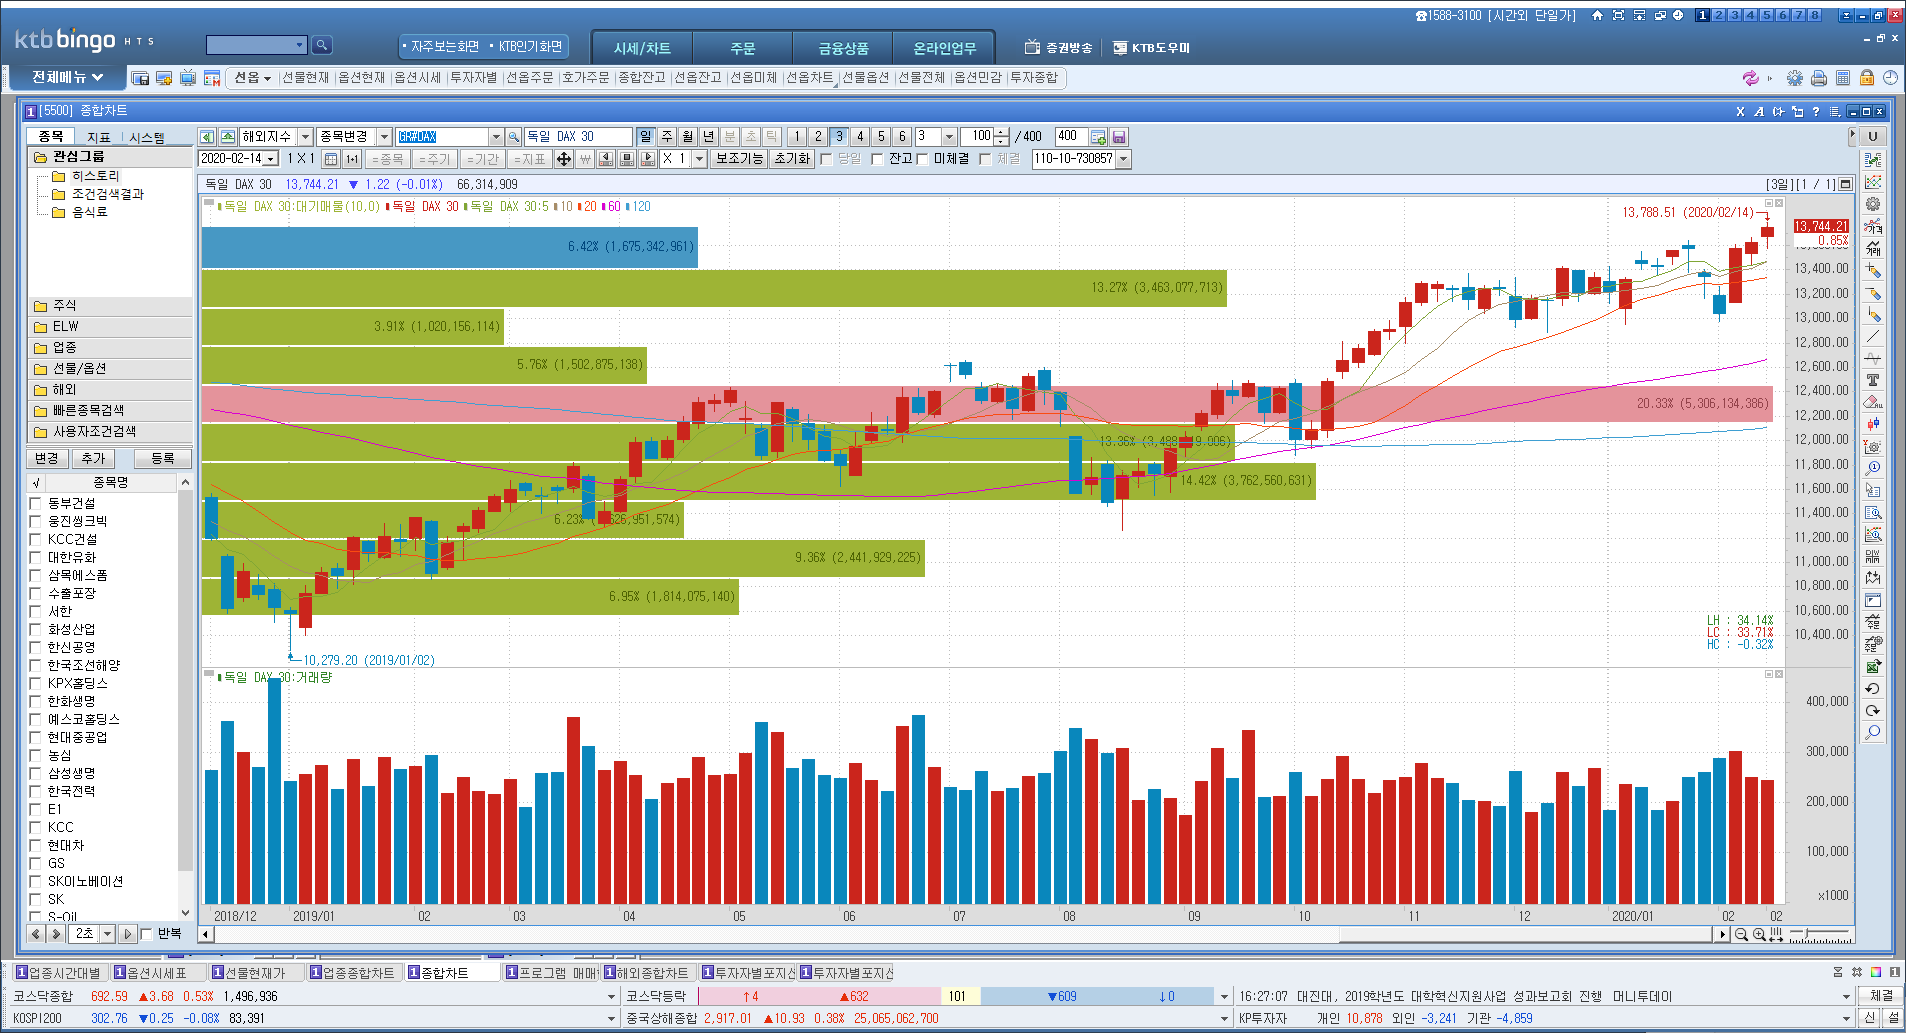Check the 동부건설 list checkbox
The height and width of the screenshot is (1033, 1906).
pos(36,503)
